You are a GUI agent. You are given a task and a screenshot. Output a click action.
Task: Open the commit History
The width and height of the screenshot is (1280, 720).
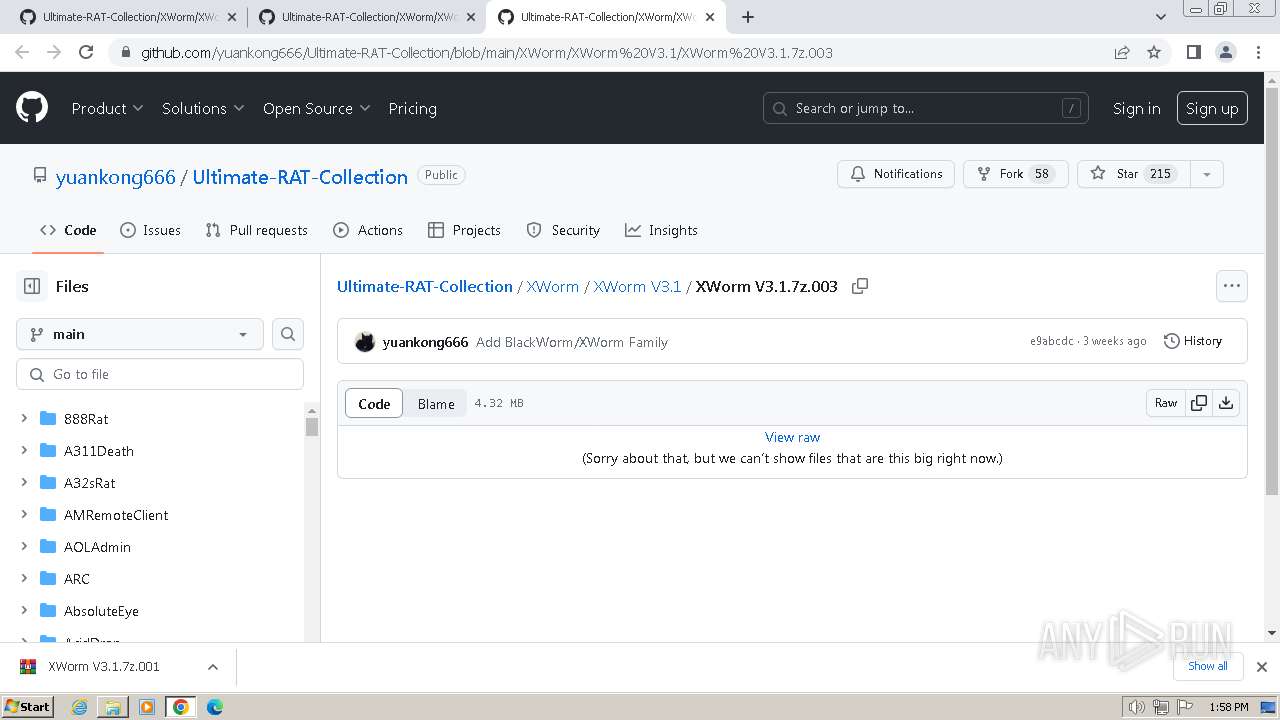click(1193, 341)
